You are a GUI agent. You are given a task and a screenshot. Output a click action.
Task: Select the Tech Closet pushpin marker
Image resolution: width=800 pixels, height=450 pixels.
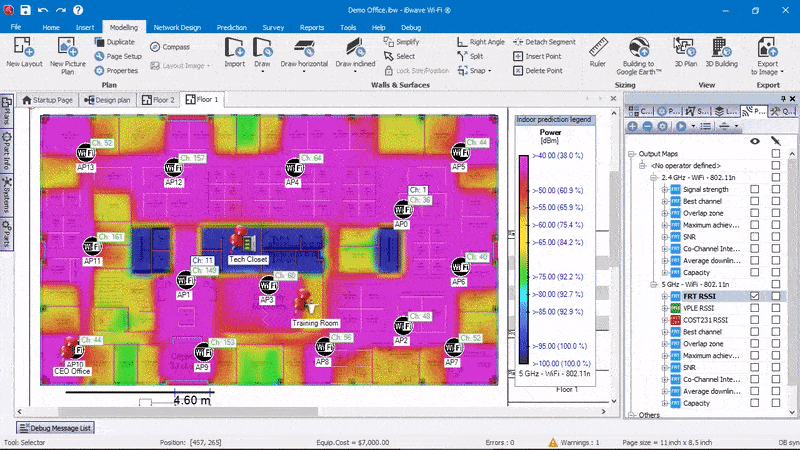238,237
